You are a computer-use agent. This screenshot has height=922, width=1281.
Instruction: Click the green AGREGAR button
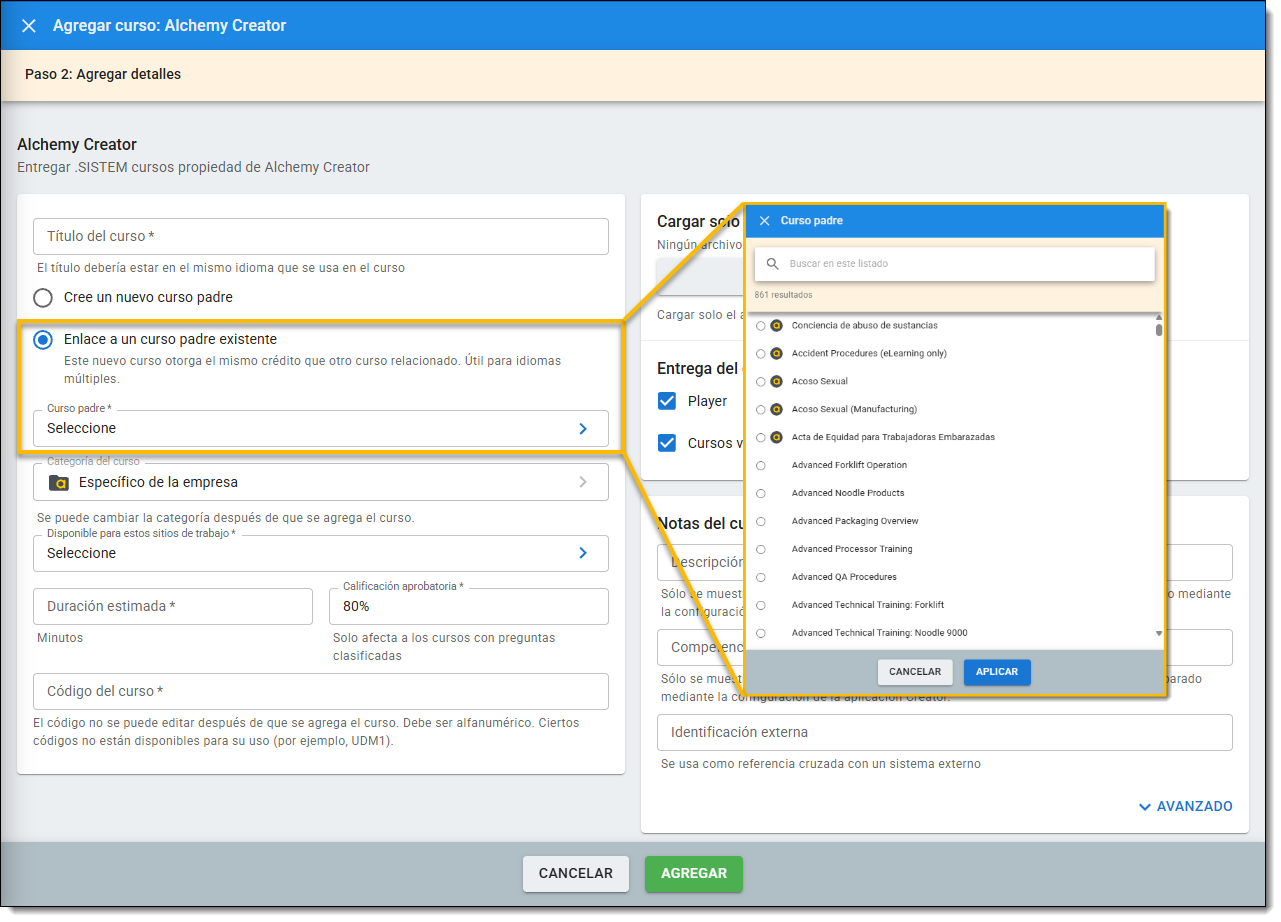point(693,874)
